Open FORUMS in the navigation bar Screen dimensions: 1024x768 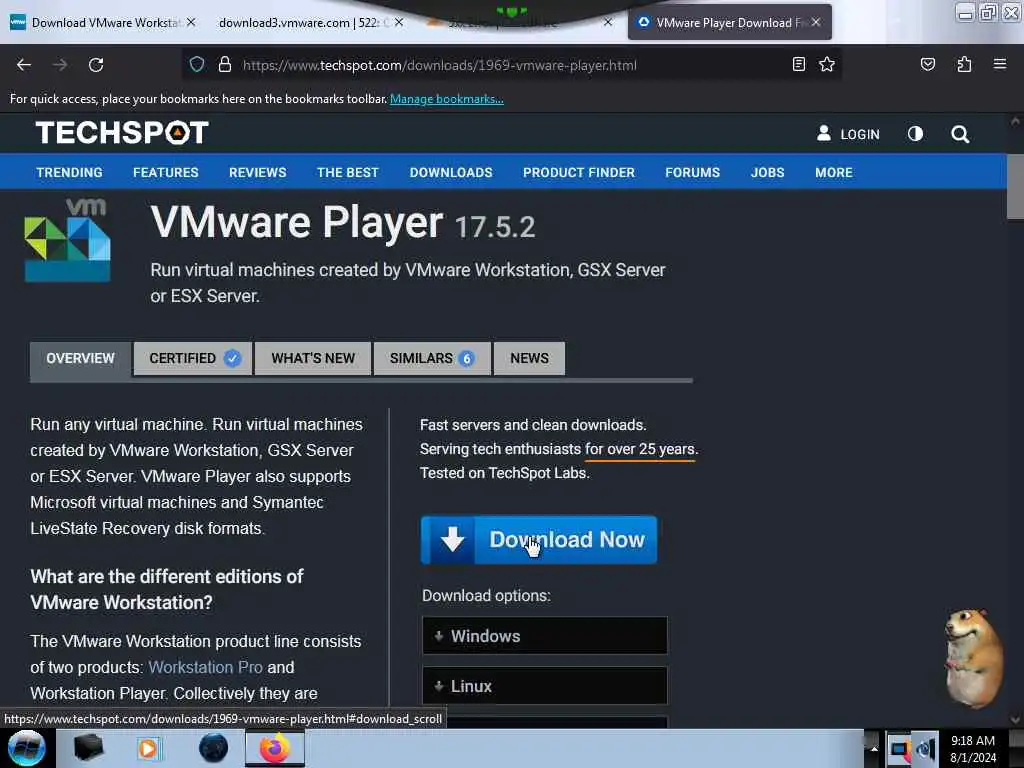point(692,172)
